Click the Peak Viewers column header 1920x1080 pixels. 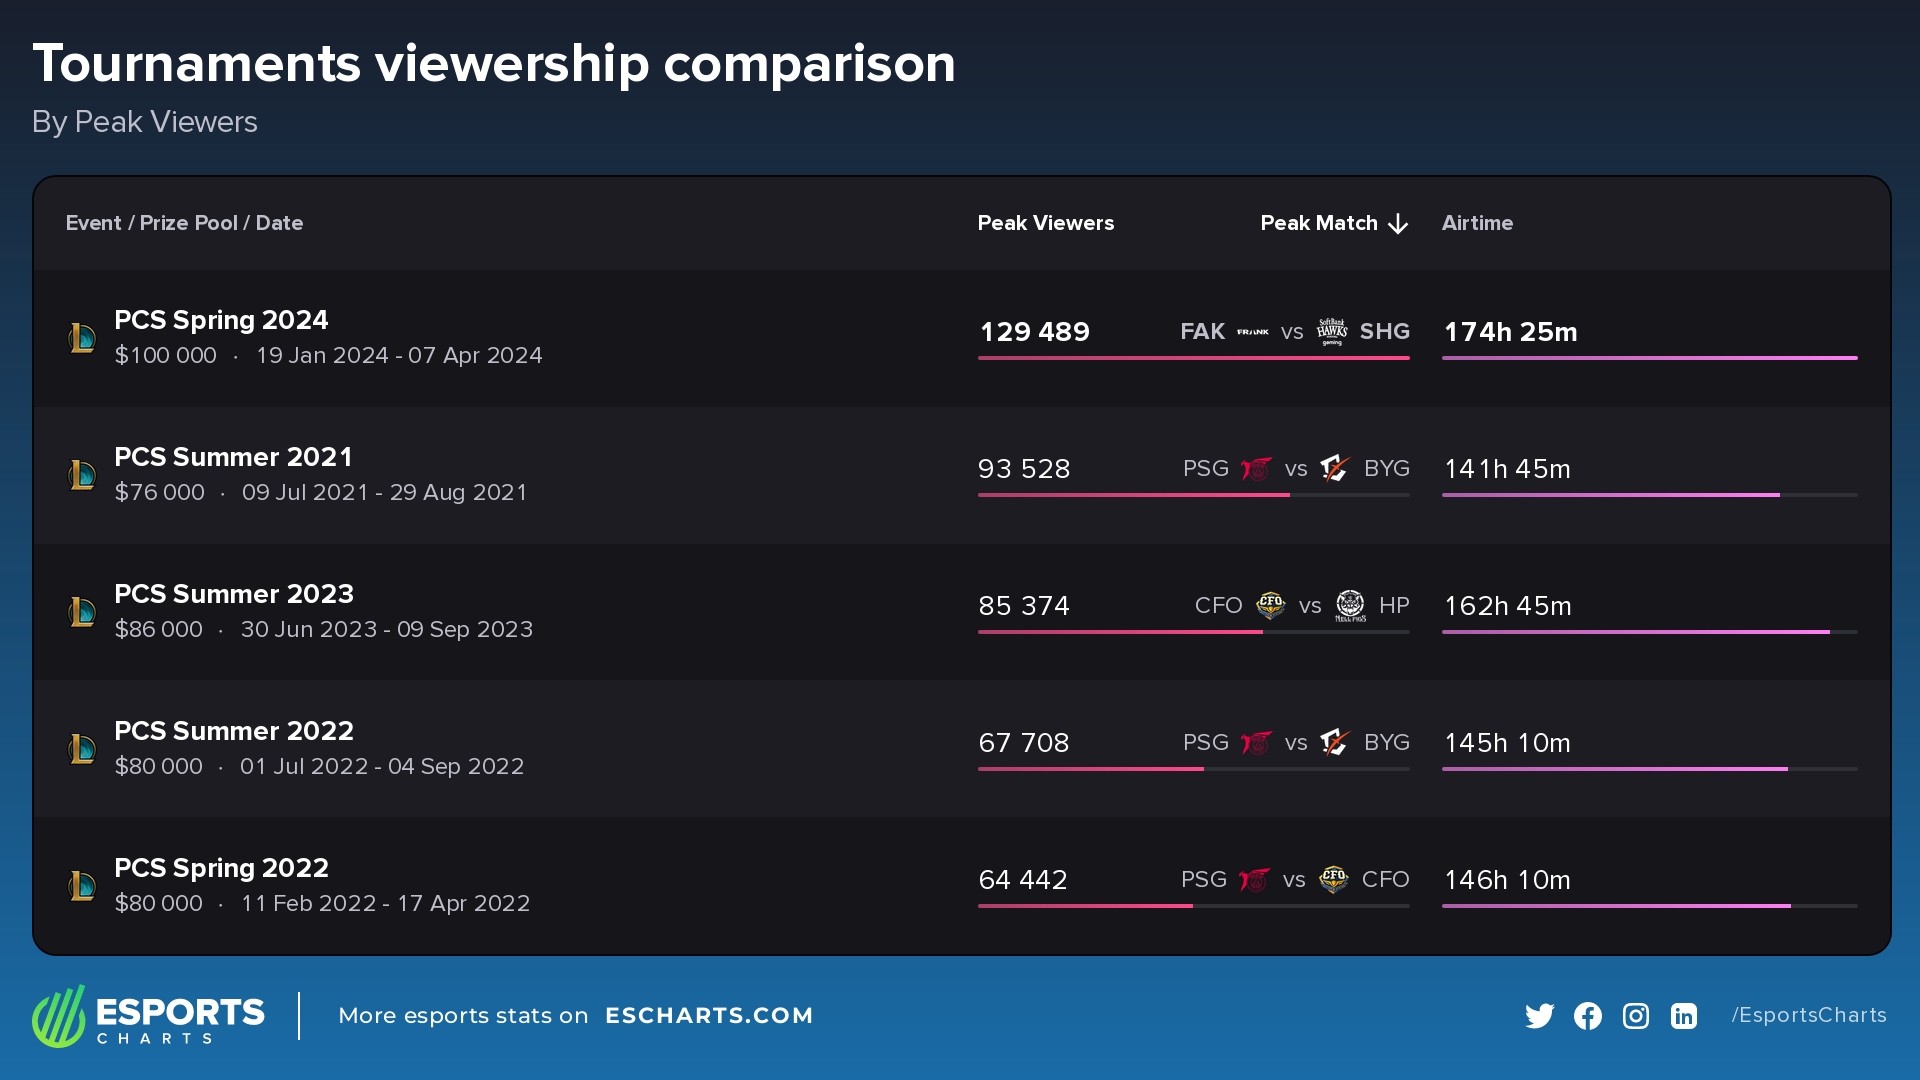pyautogui.click(x=1046, y=223)
